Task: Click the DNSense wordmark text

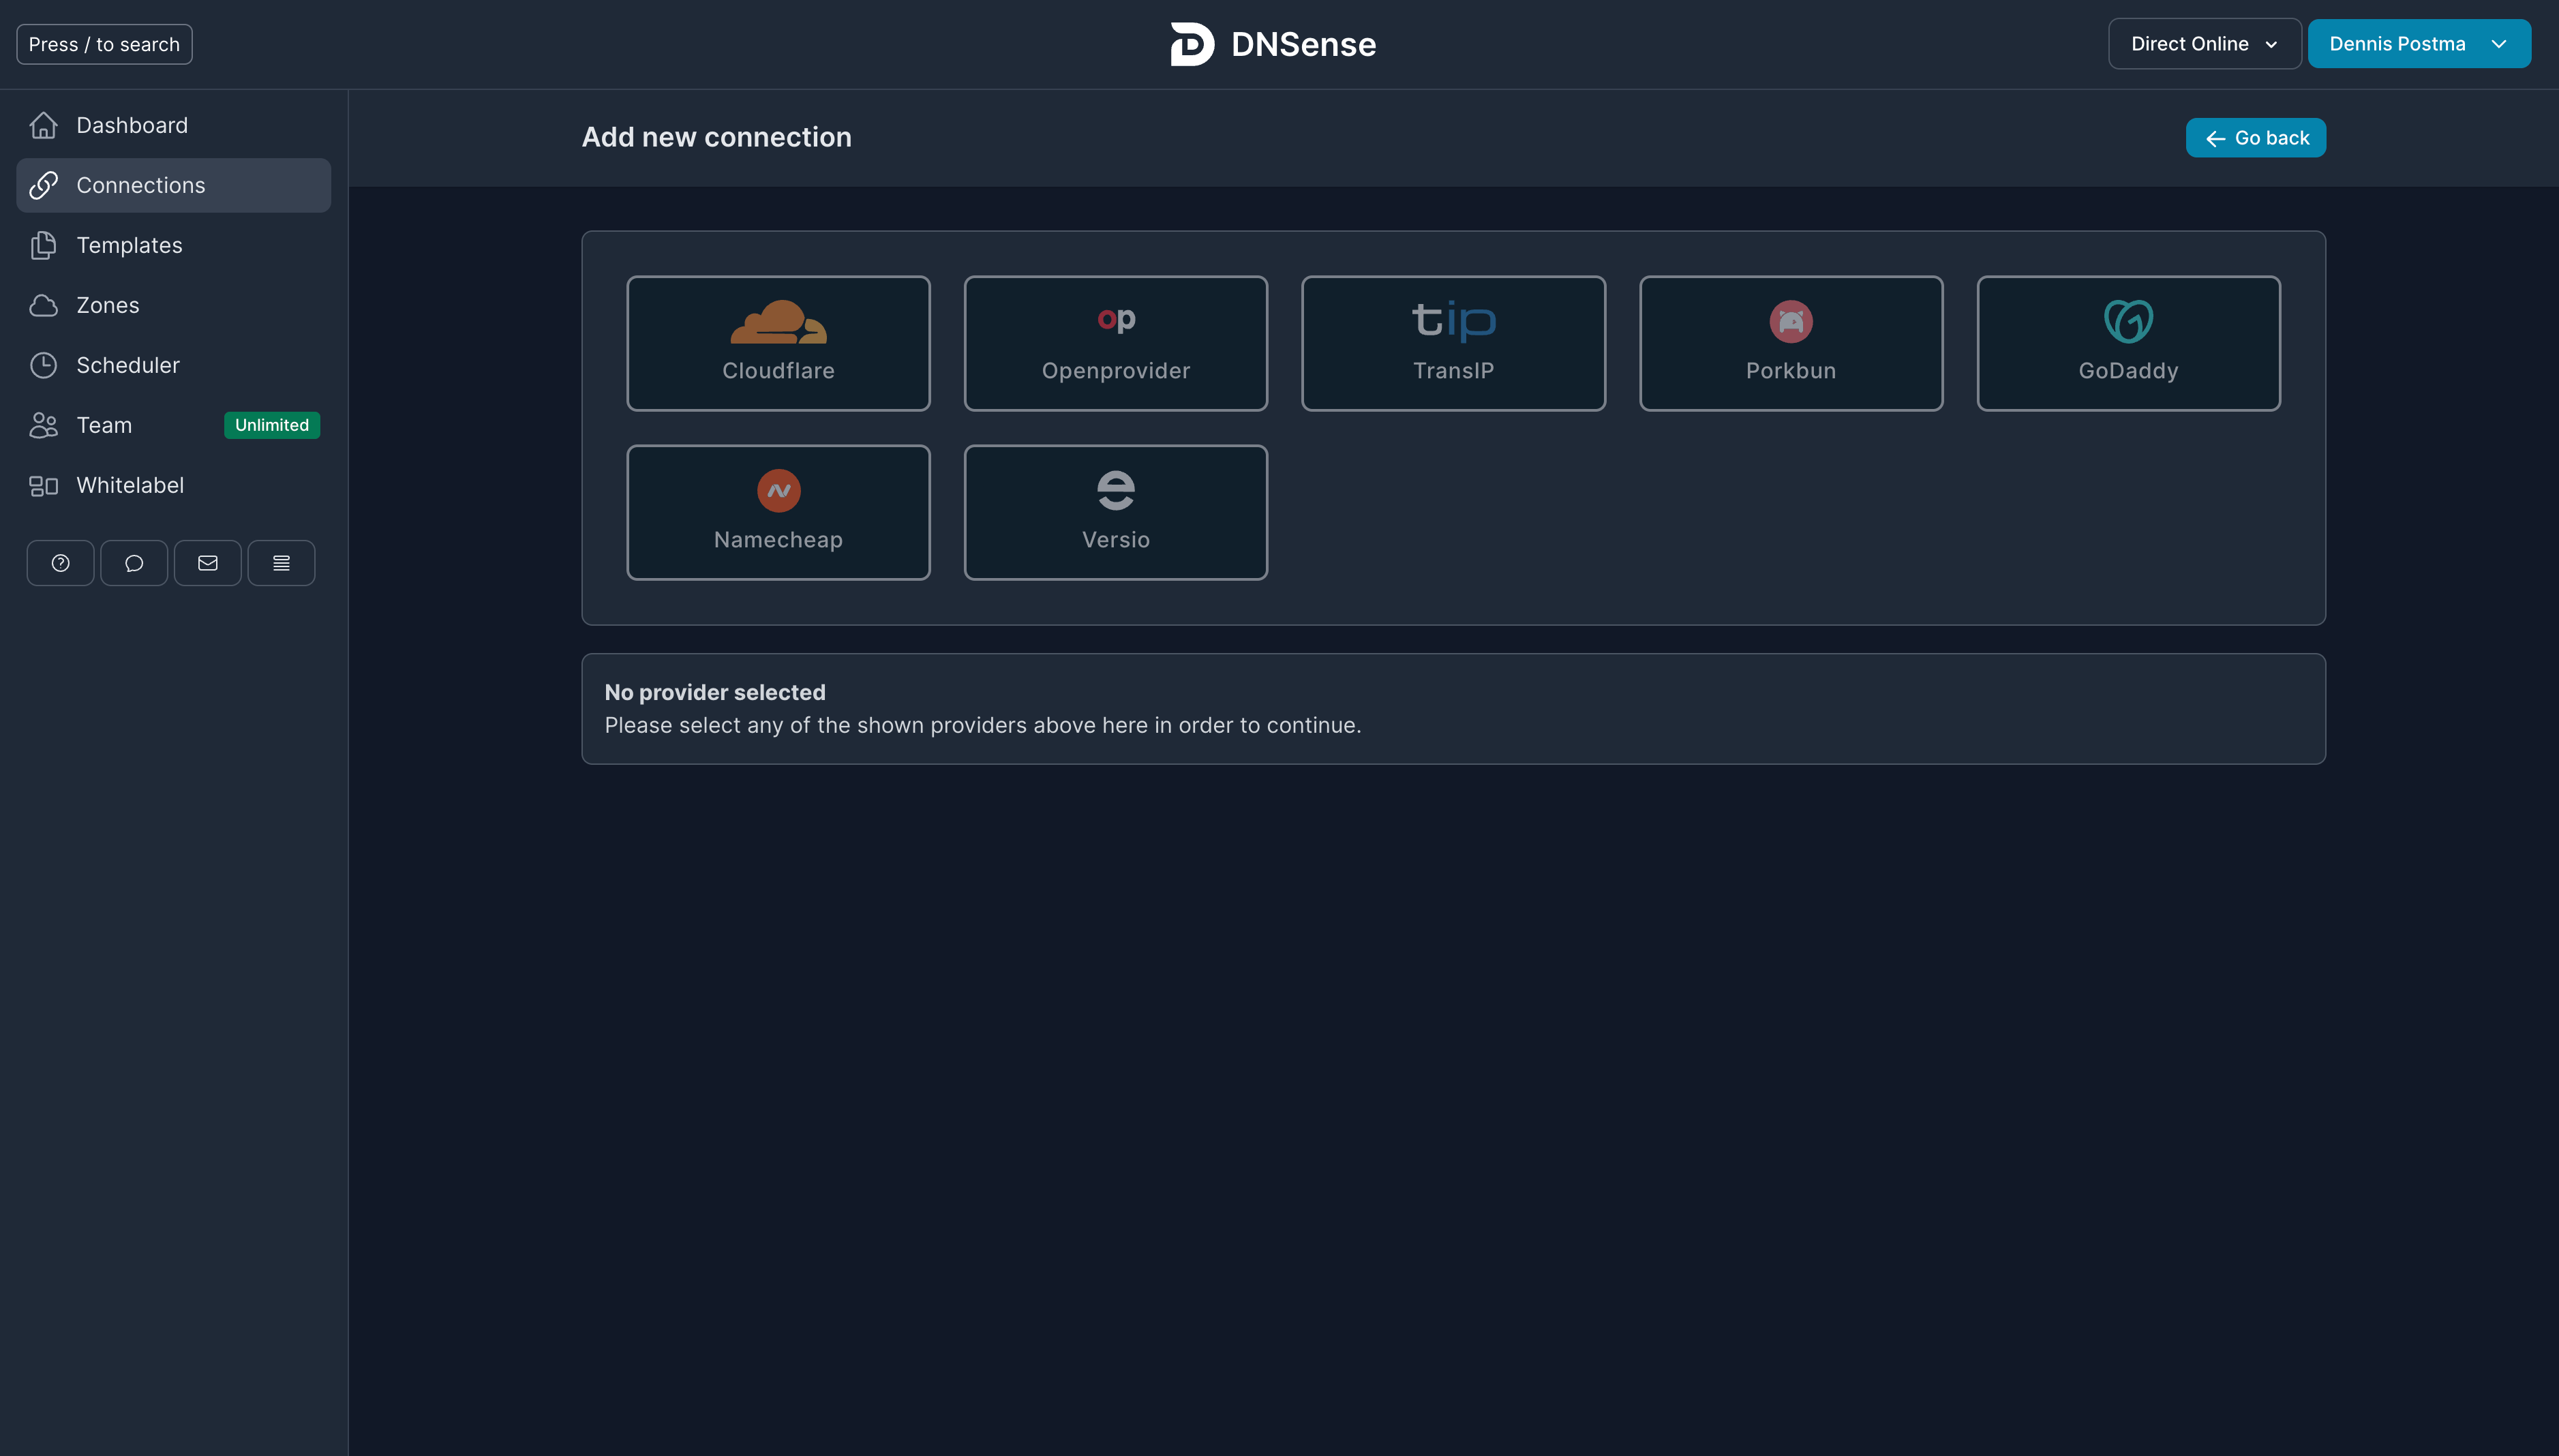Action: (x=1303, y=44)
